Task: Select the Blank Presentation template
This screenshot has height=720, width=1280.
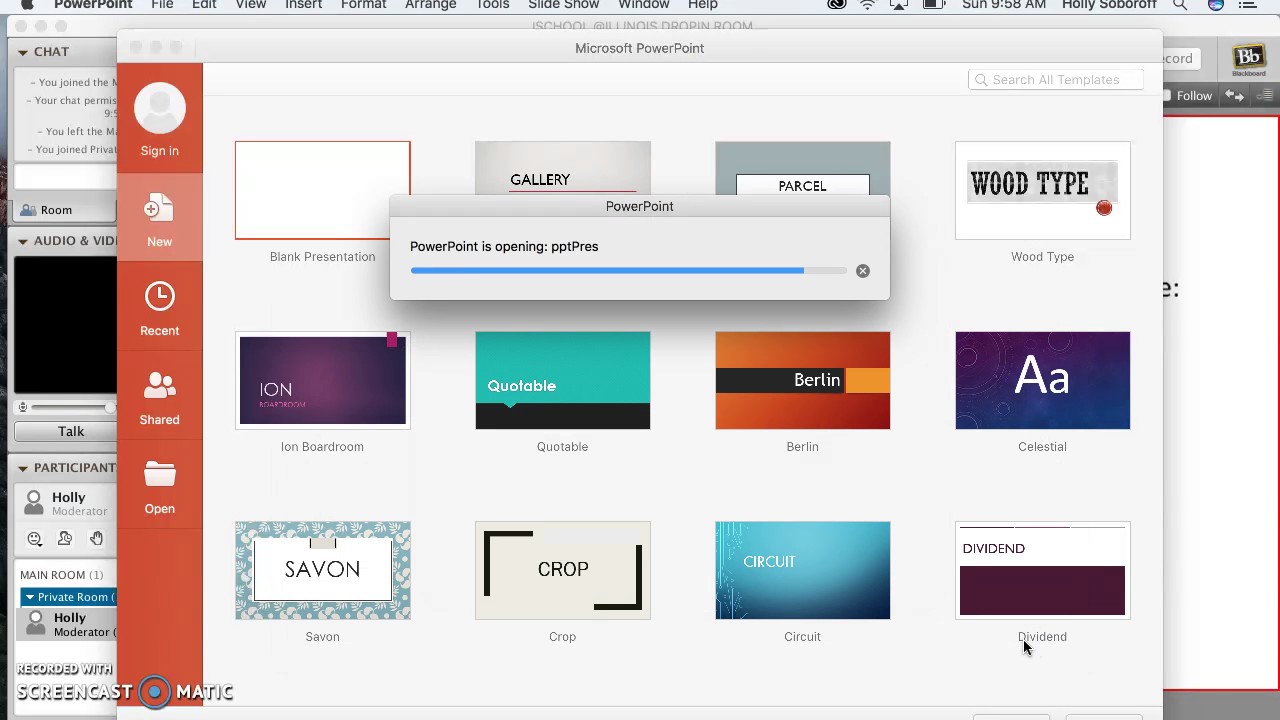Action: (x=322, y=190)
